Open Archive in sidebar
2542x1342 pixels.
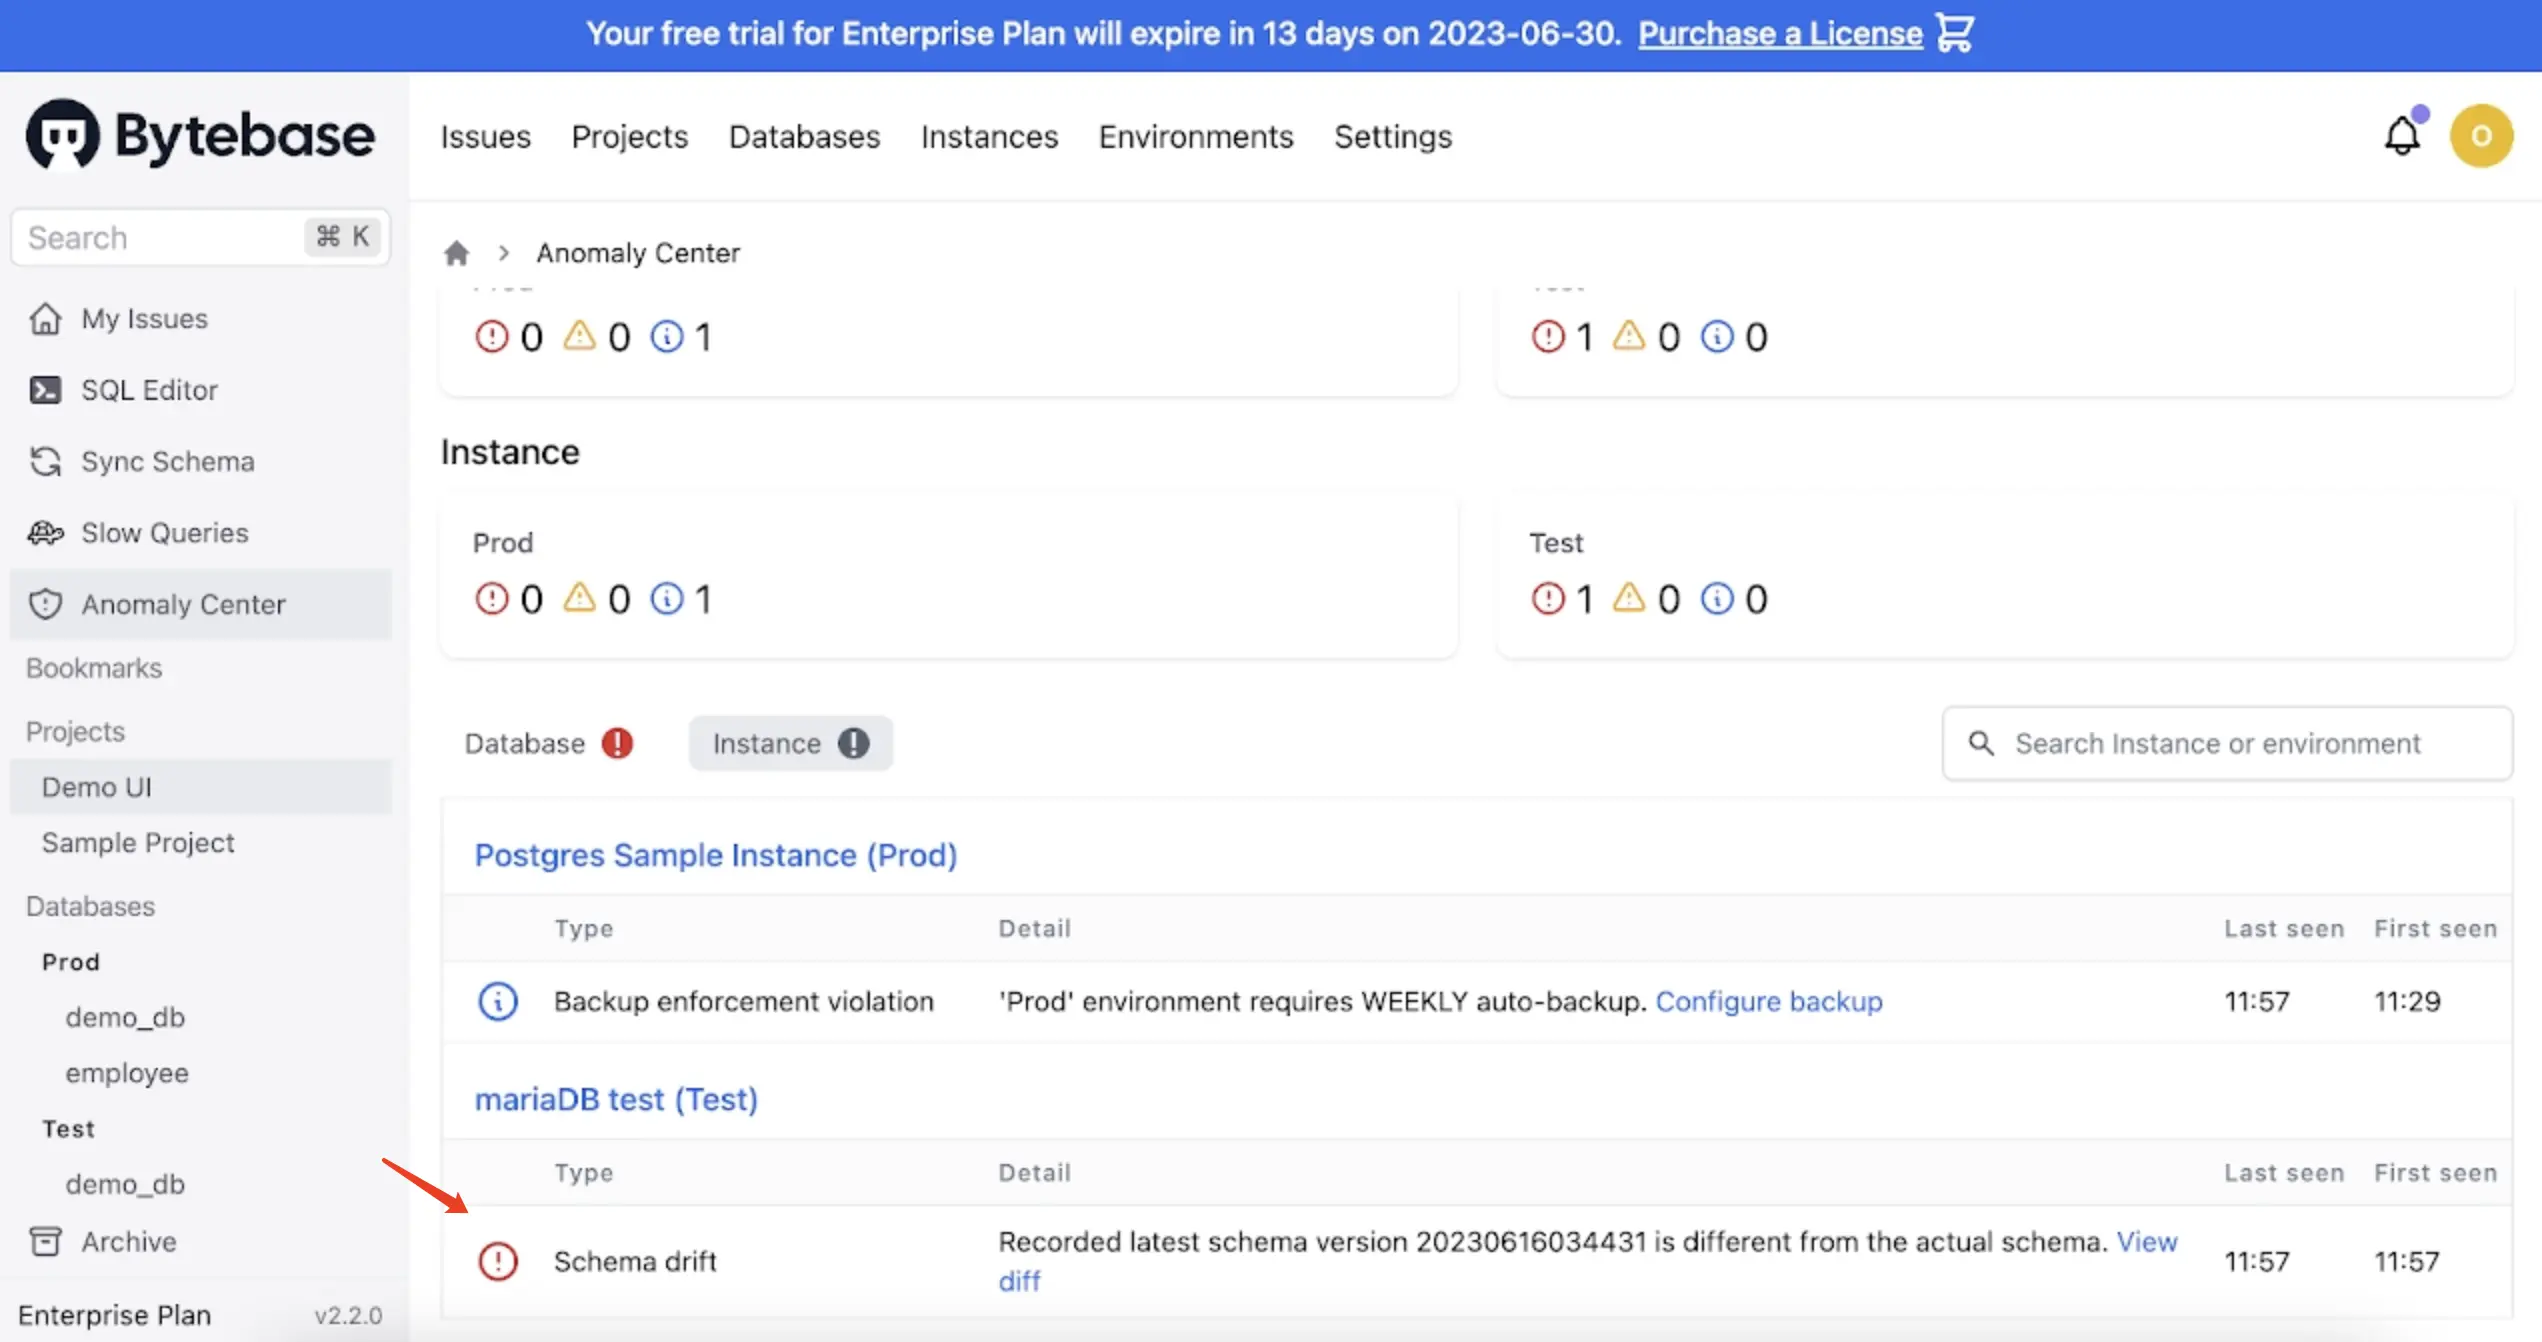(x=200, y=1241)
